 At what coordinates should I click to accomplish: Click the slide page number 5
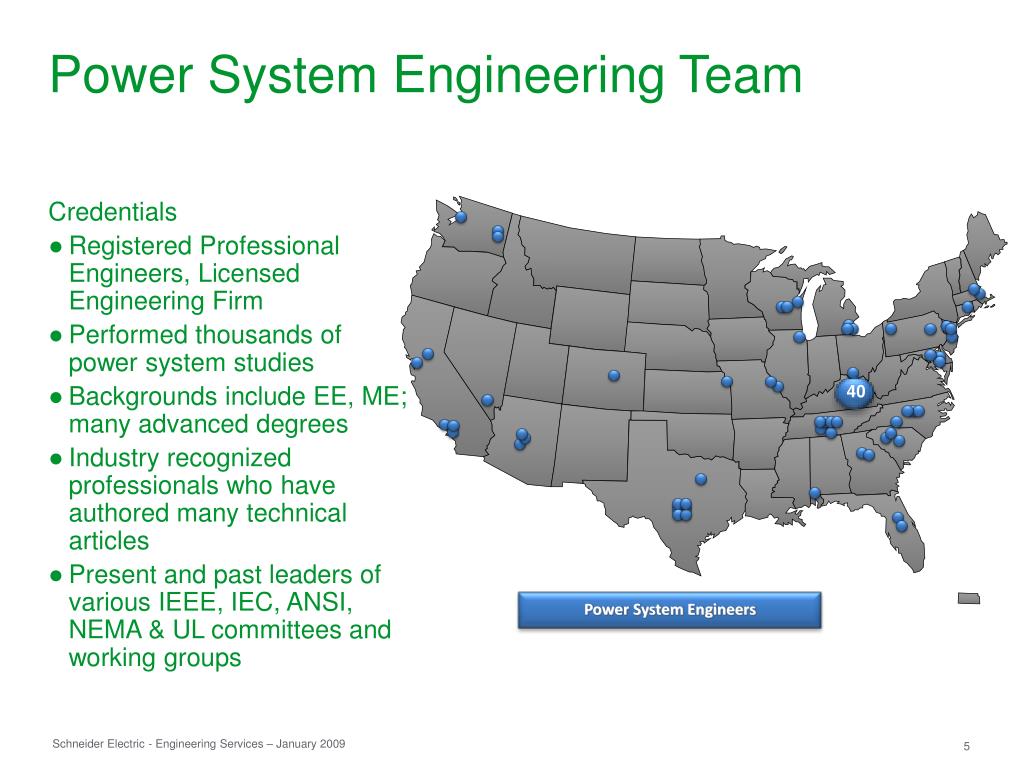(x=967, y=746)
